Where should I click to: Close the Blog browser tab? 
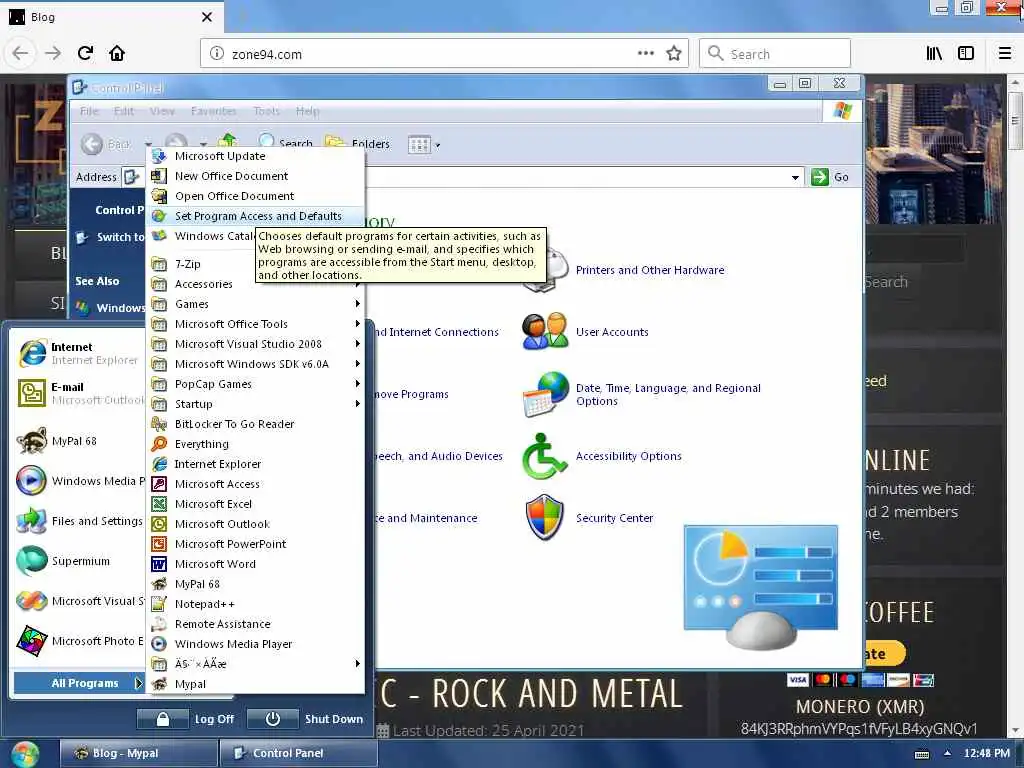(206, 17)
